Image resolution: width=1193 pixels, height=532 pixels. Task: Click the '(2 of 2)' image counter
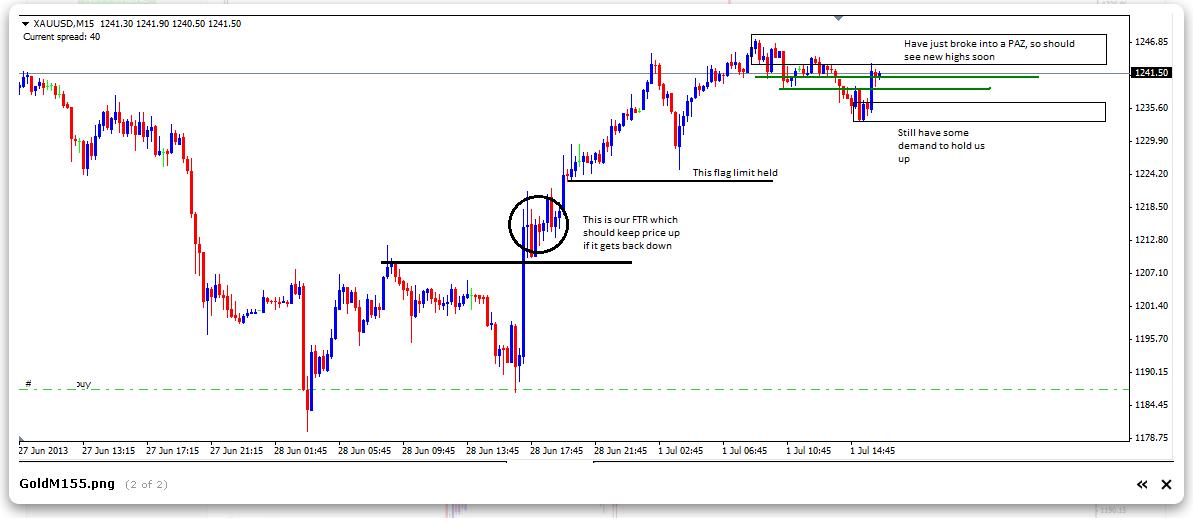pyautogui.click(x=146, y=485)
